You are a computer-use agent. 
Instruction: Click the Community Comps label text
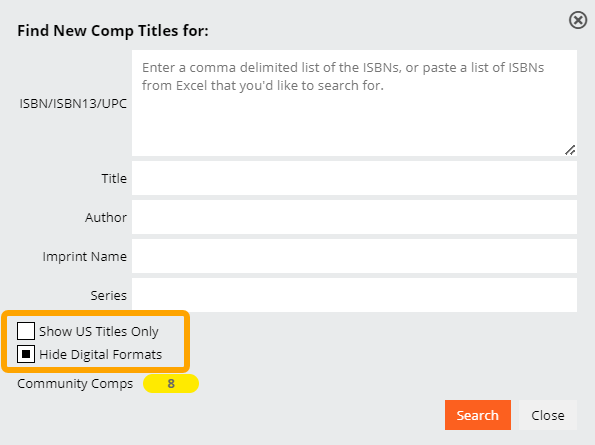pyautogui.click(x=75, y=384)
